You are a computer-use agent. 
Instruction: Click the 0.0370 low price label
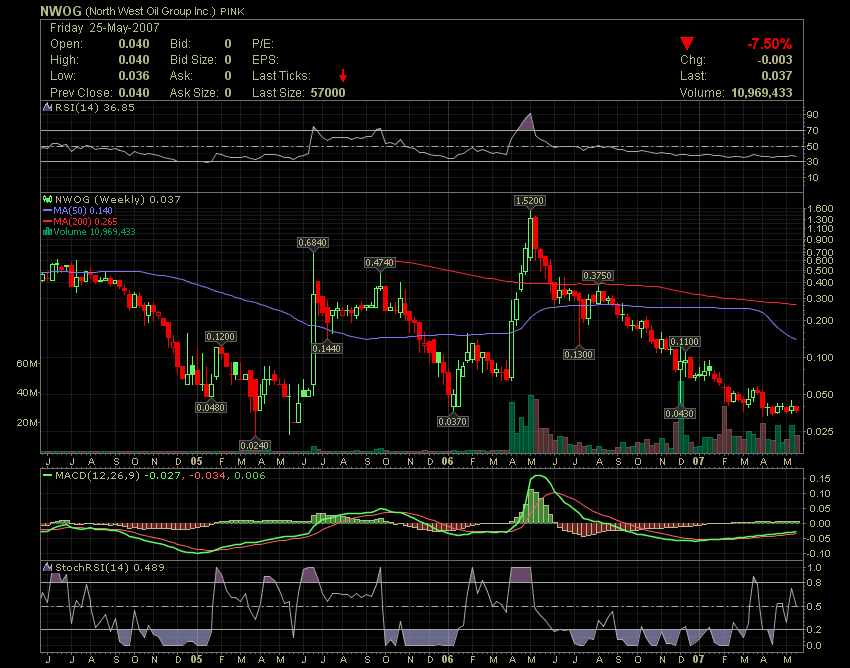(453, 421)
